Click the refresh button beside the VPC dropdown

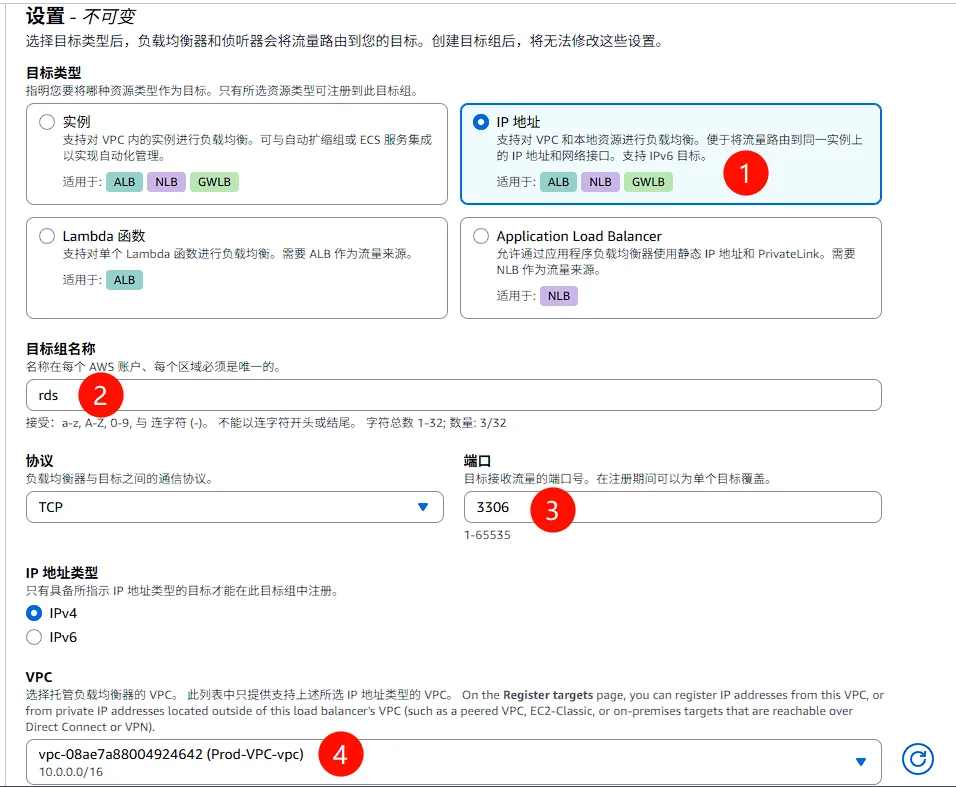pyautogui.click(x=917, y=761)
